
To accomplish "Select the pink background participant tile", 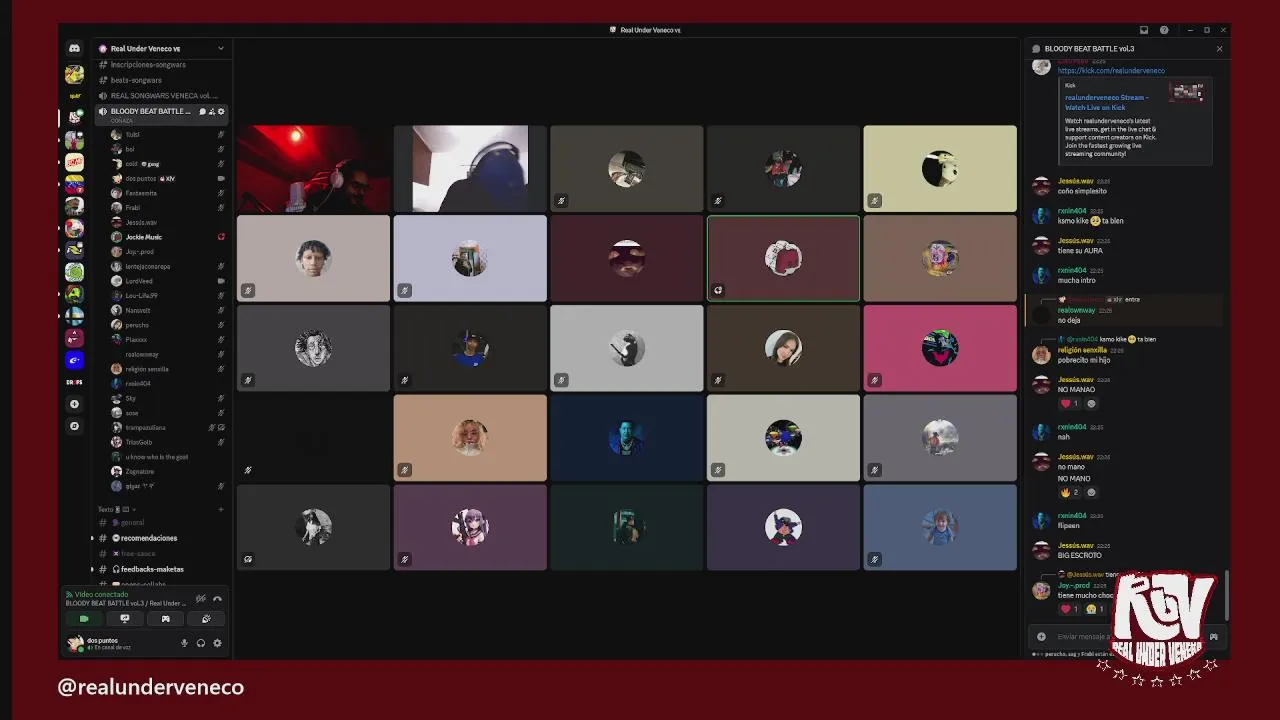I will tap(940, 348).
